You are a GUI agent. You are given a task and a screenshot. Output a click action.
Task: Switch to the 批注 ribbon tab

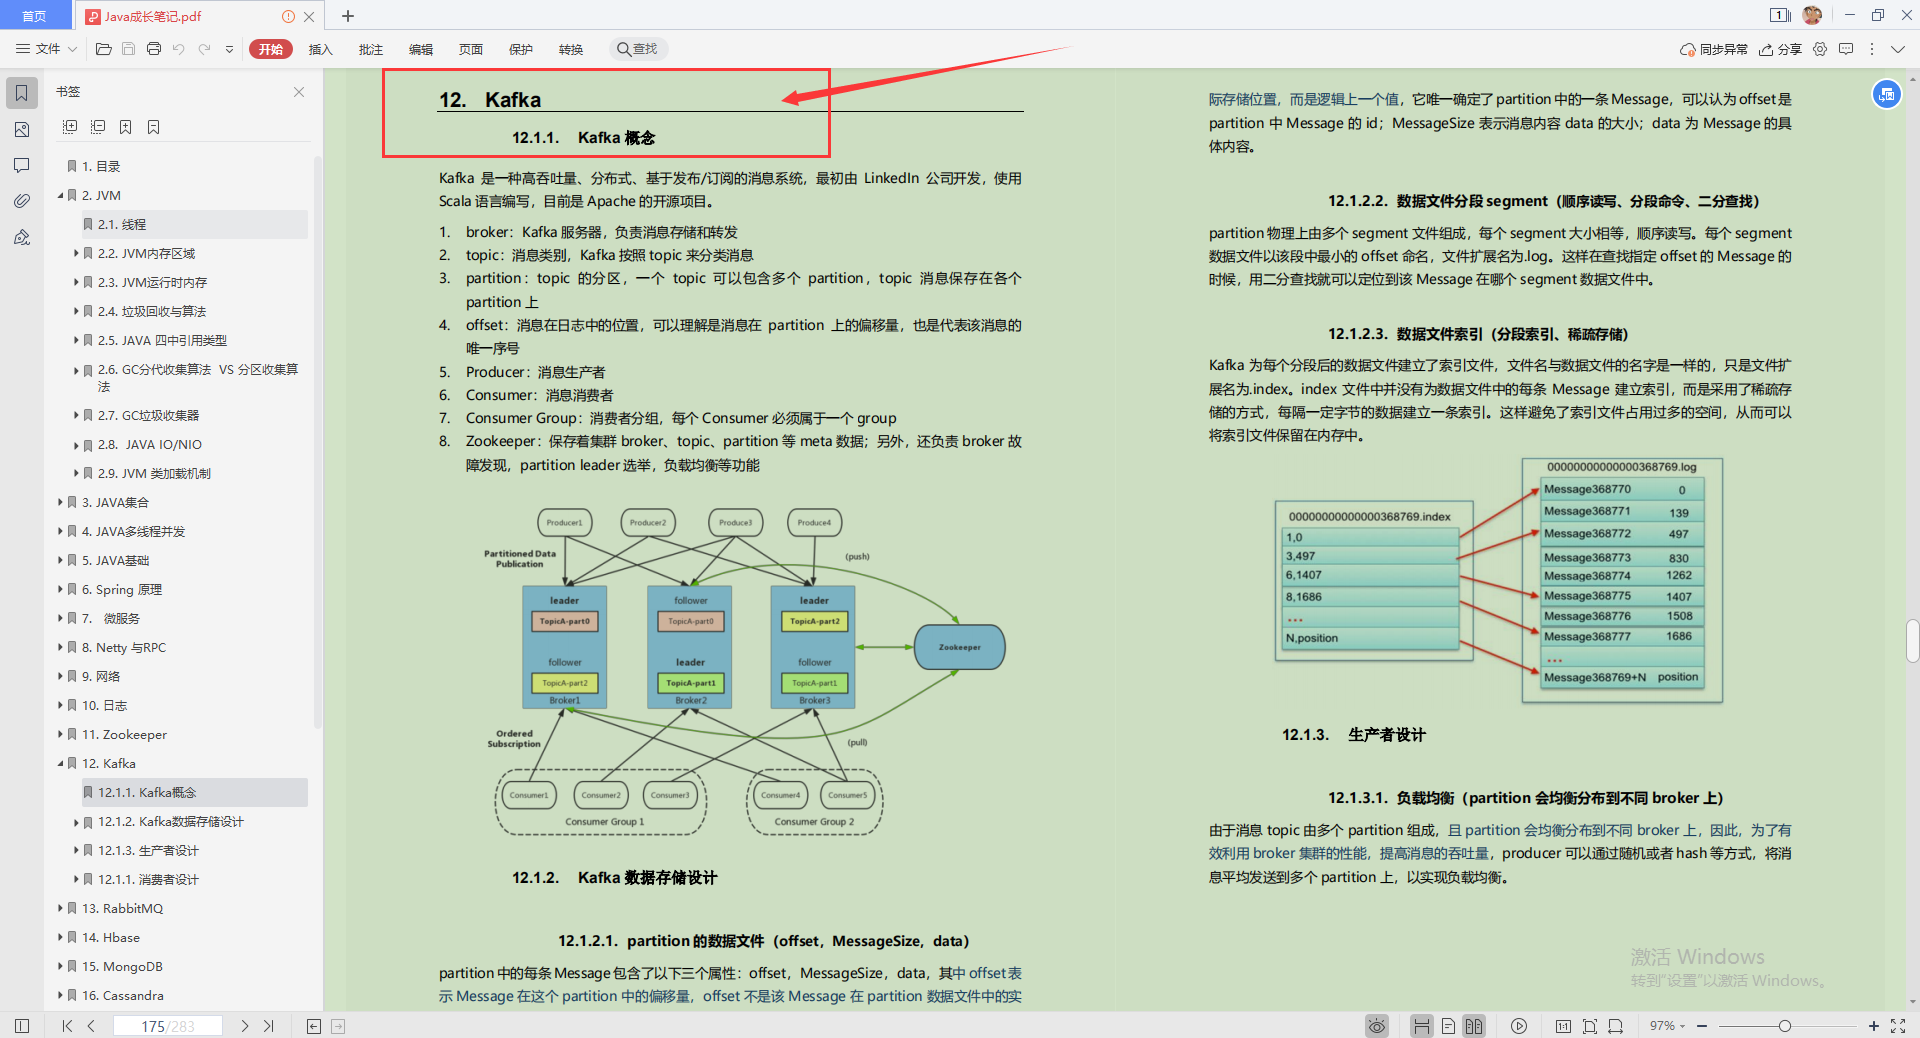[x=370, y=49]
